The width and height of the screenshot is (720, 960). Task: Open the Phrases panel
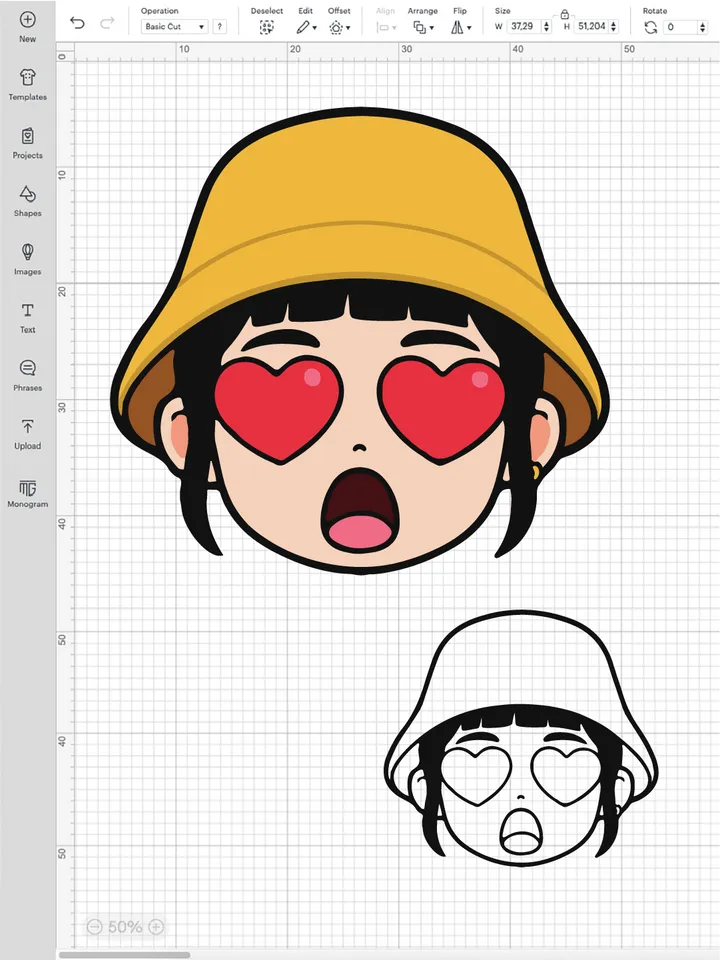point(27,369)
